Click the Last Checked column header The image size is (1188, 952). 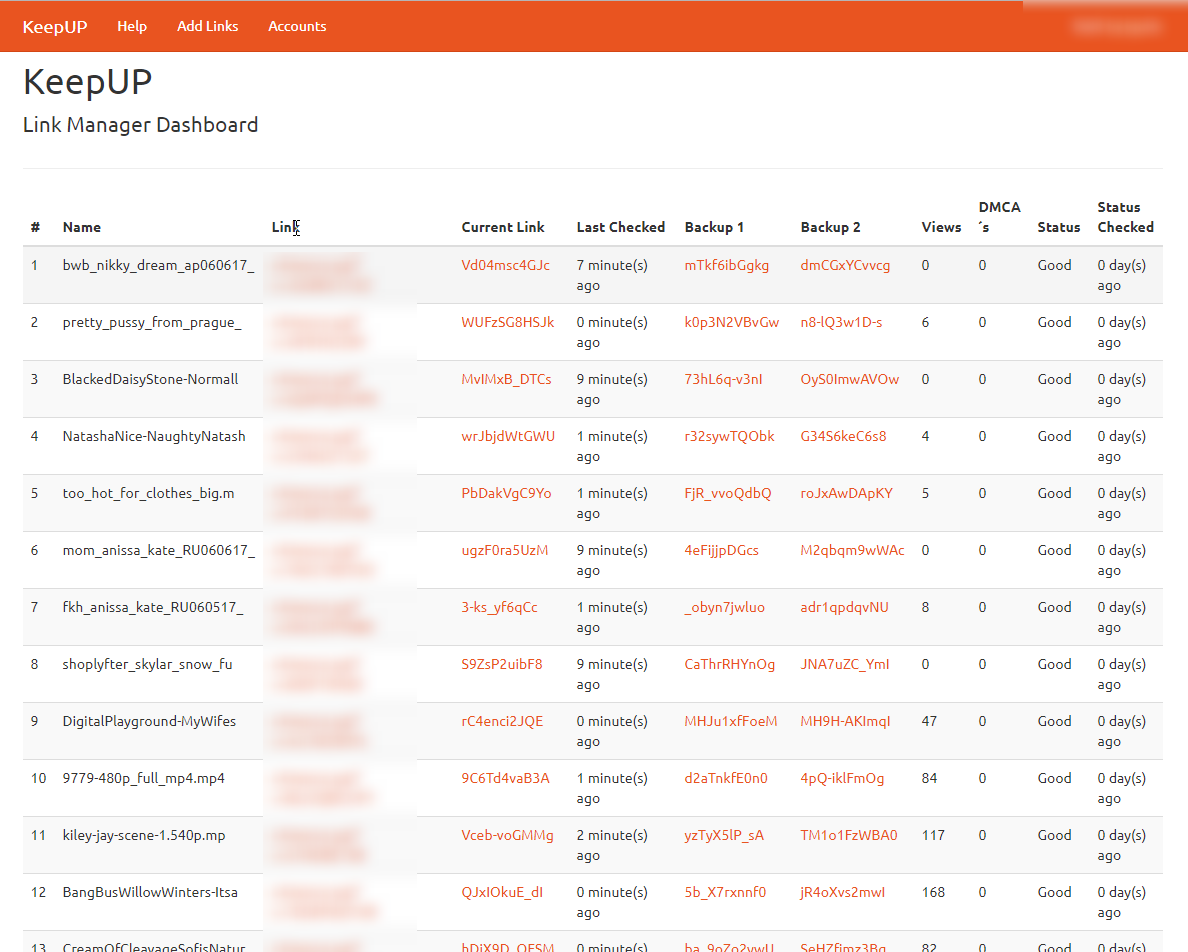[620, 227]
